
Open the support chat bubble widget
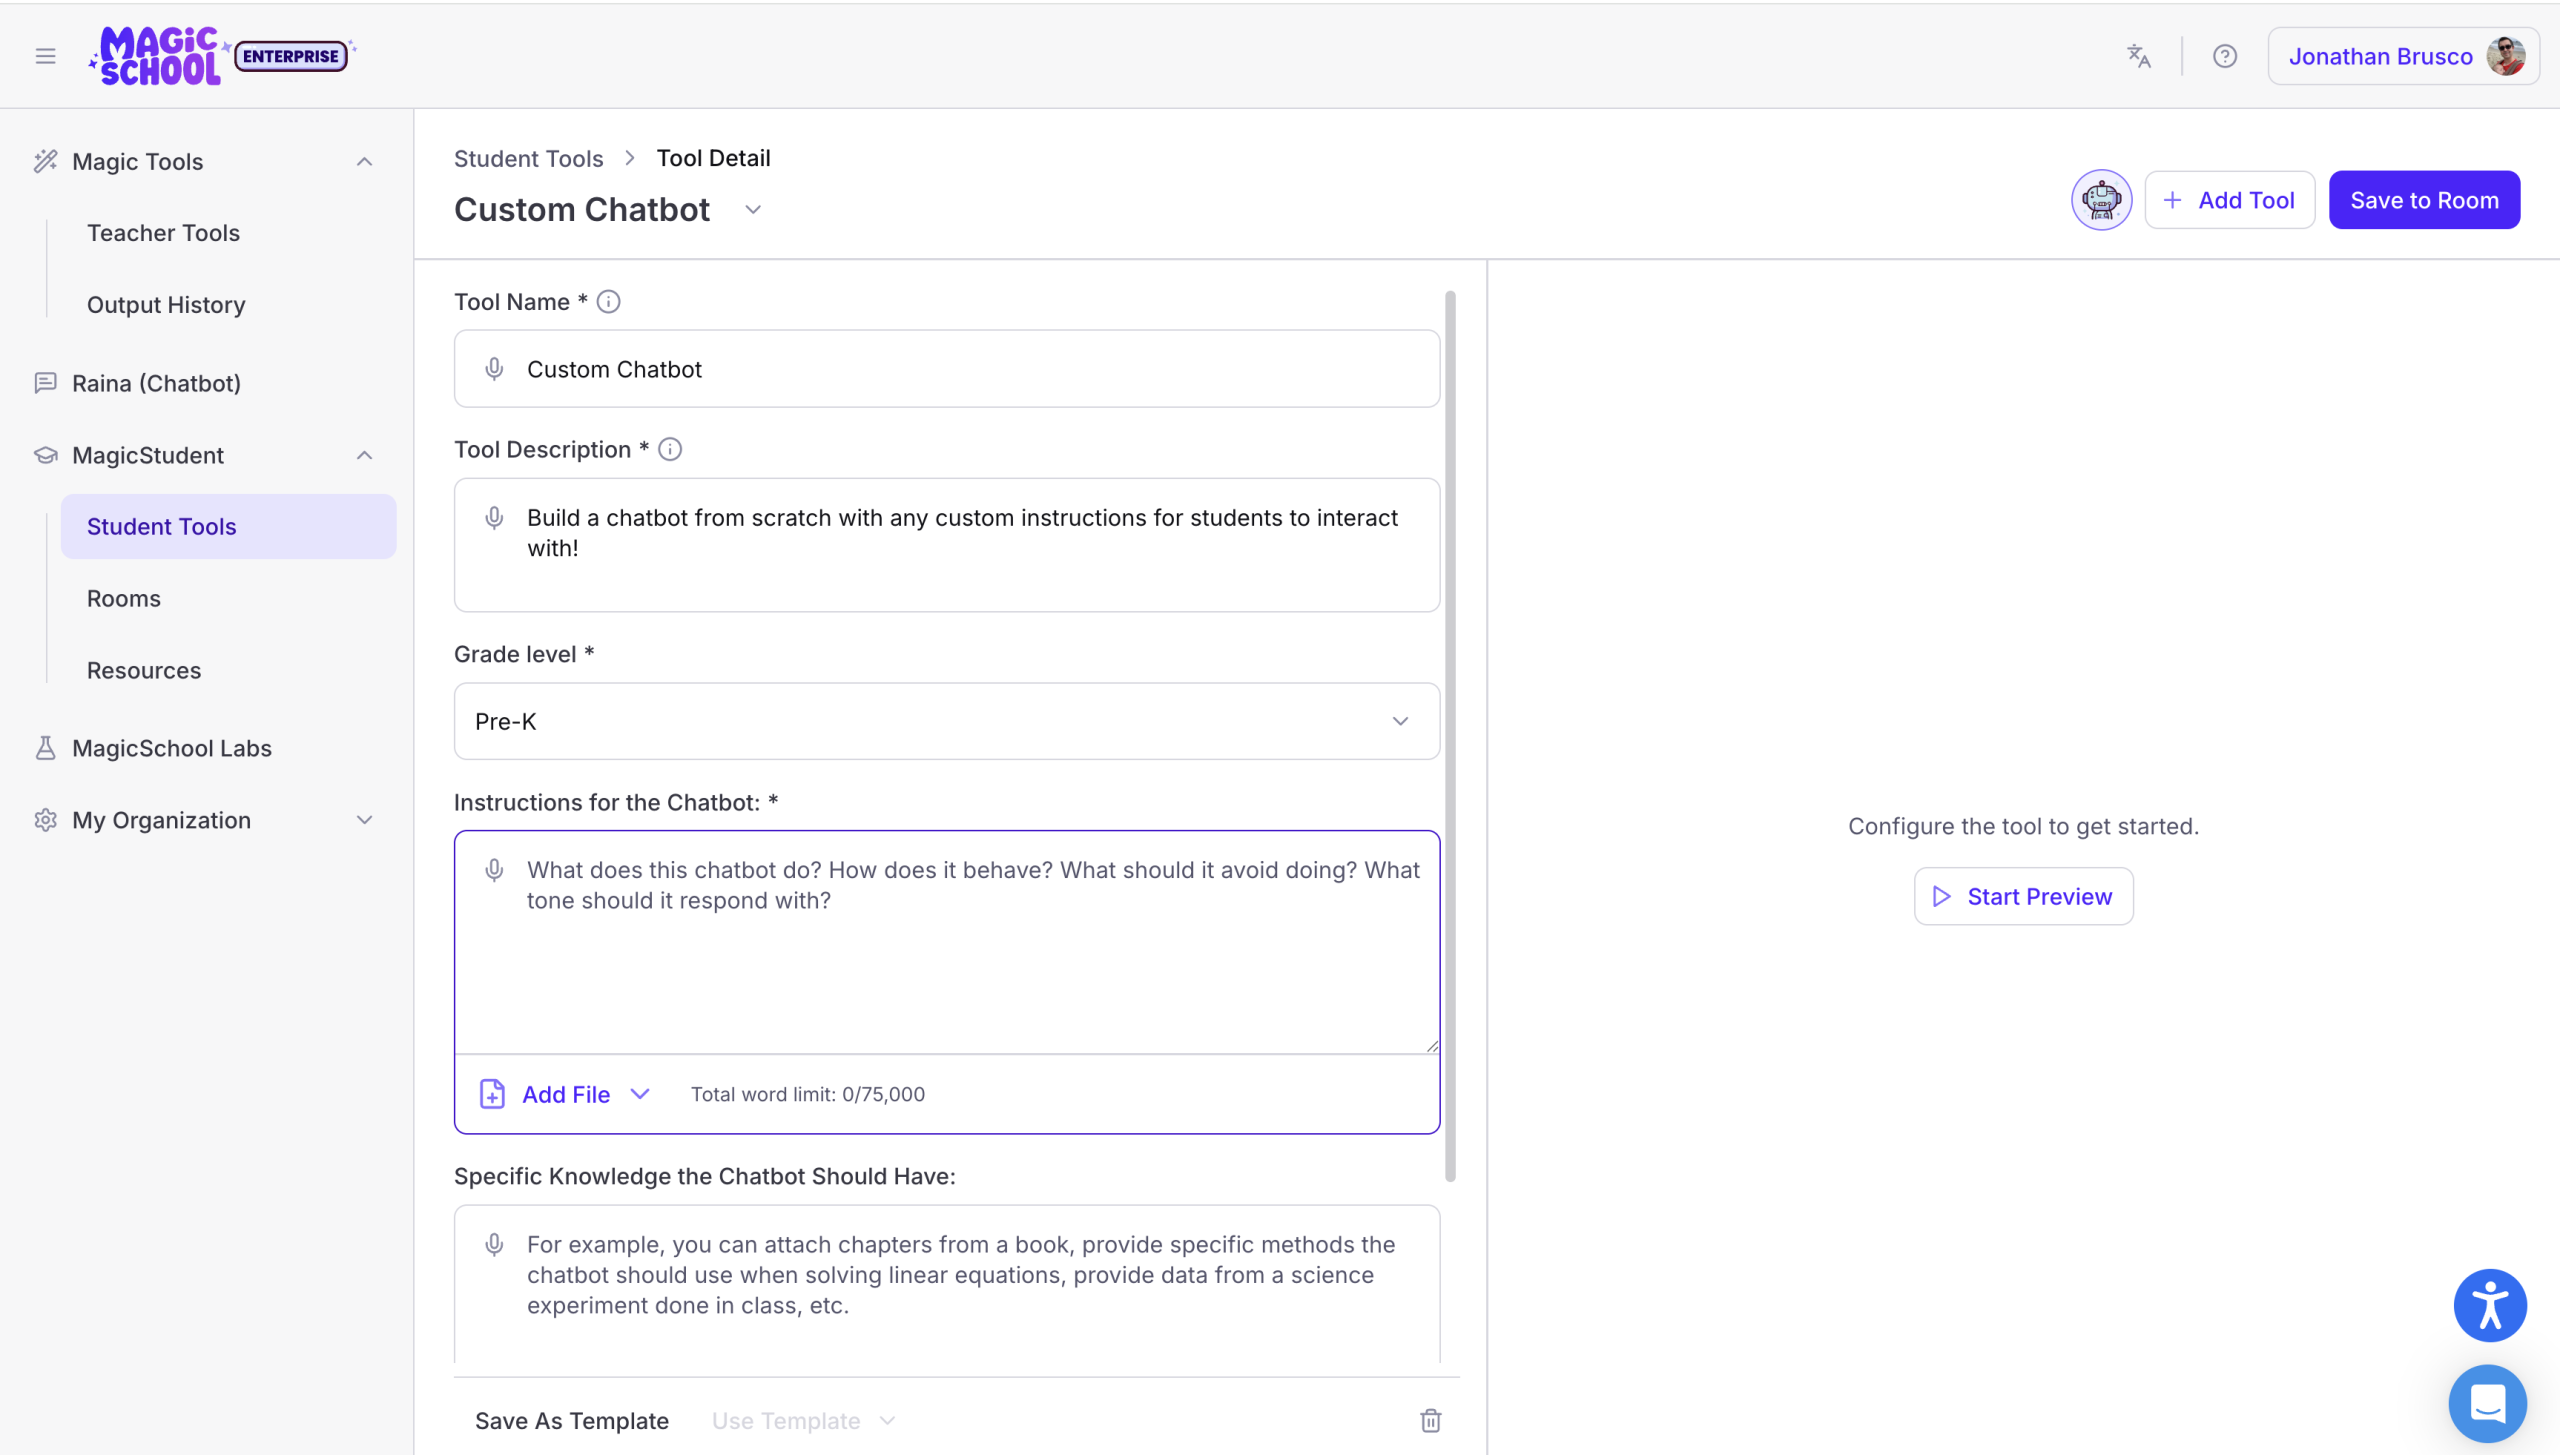coord(2487,1403)
